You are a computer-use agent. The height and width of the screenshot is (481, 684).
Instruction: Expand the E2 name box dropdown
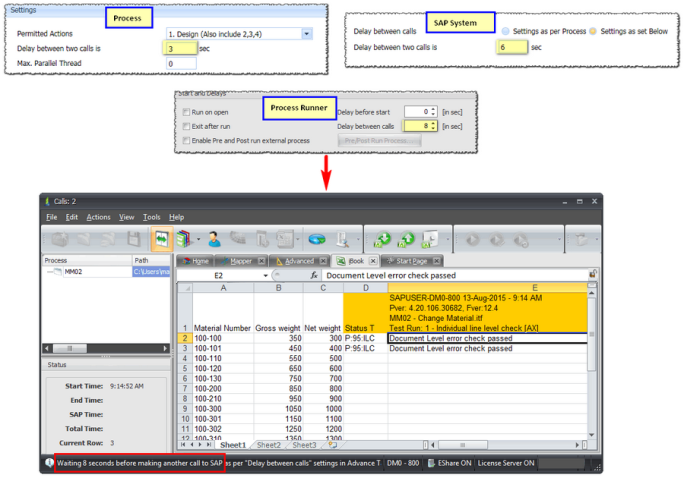click(x=265, y=276)
